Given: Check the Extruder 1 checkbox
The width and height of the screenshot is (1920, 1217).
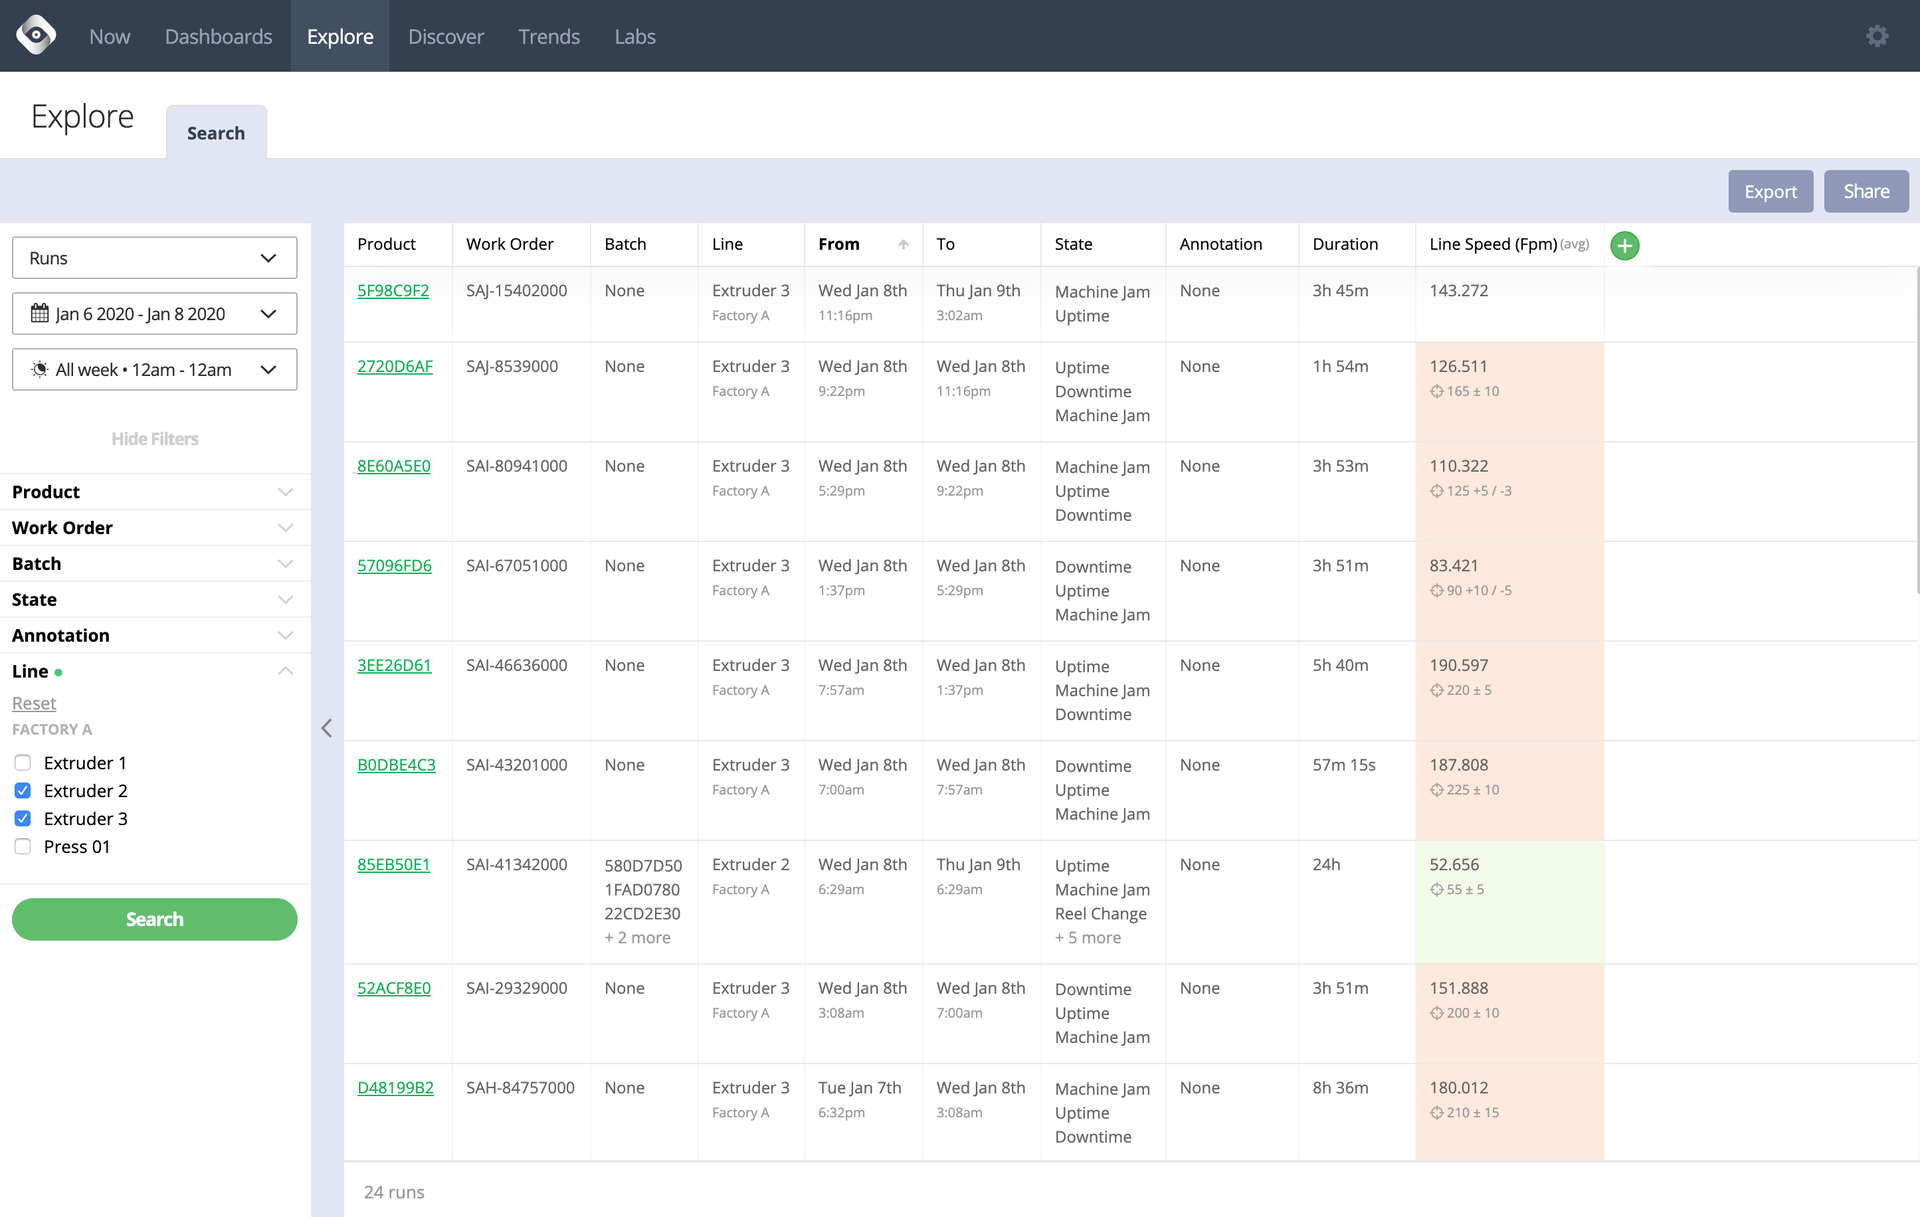Looking at the screenshot, I should point(22,762).
